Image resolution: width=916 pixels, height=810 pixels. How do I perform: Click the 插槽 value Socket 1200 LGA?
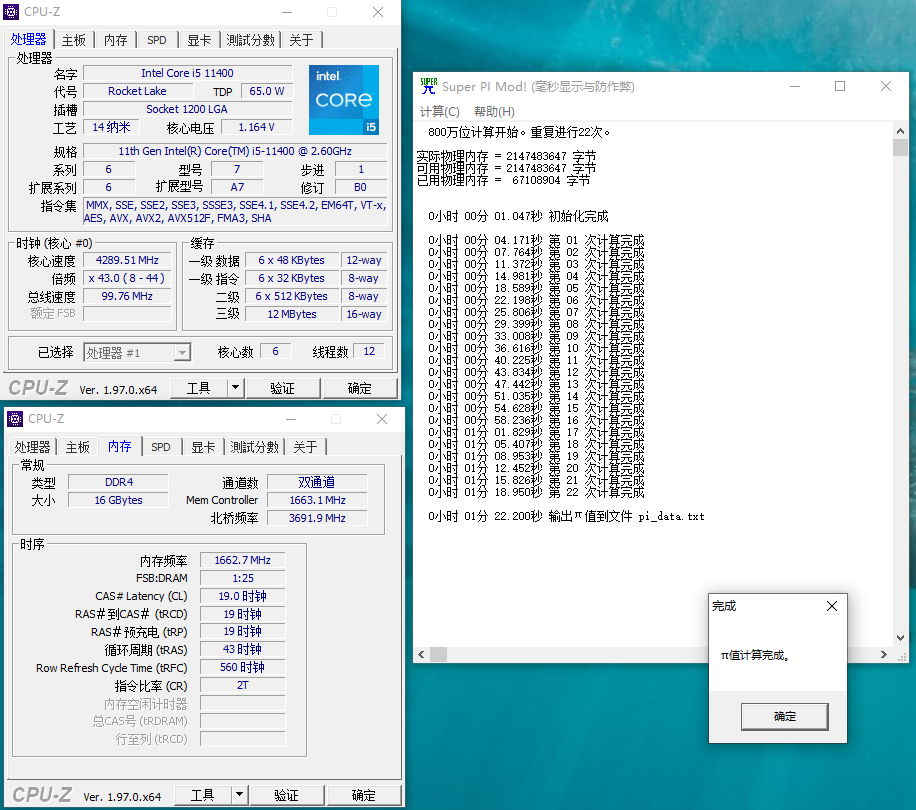[188, 109]
